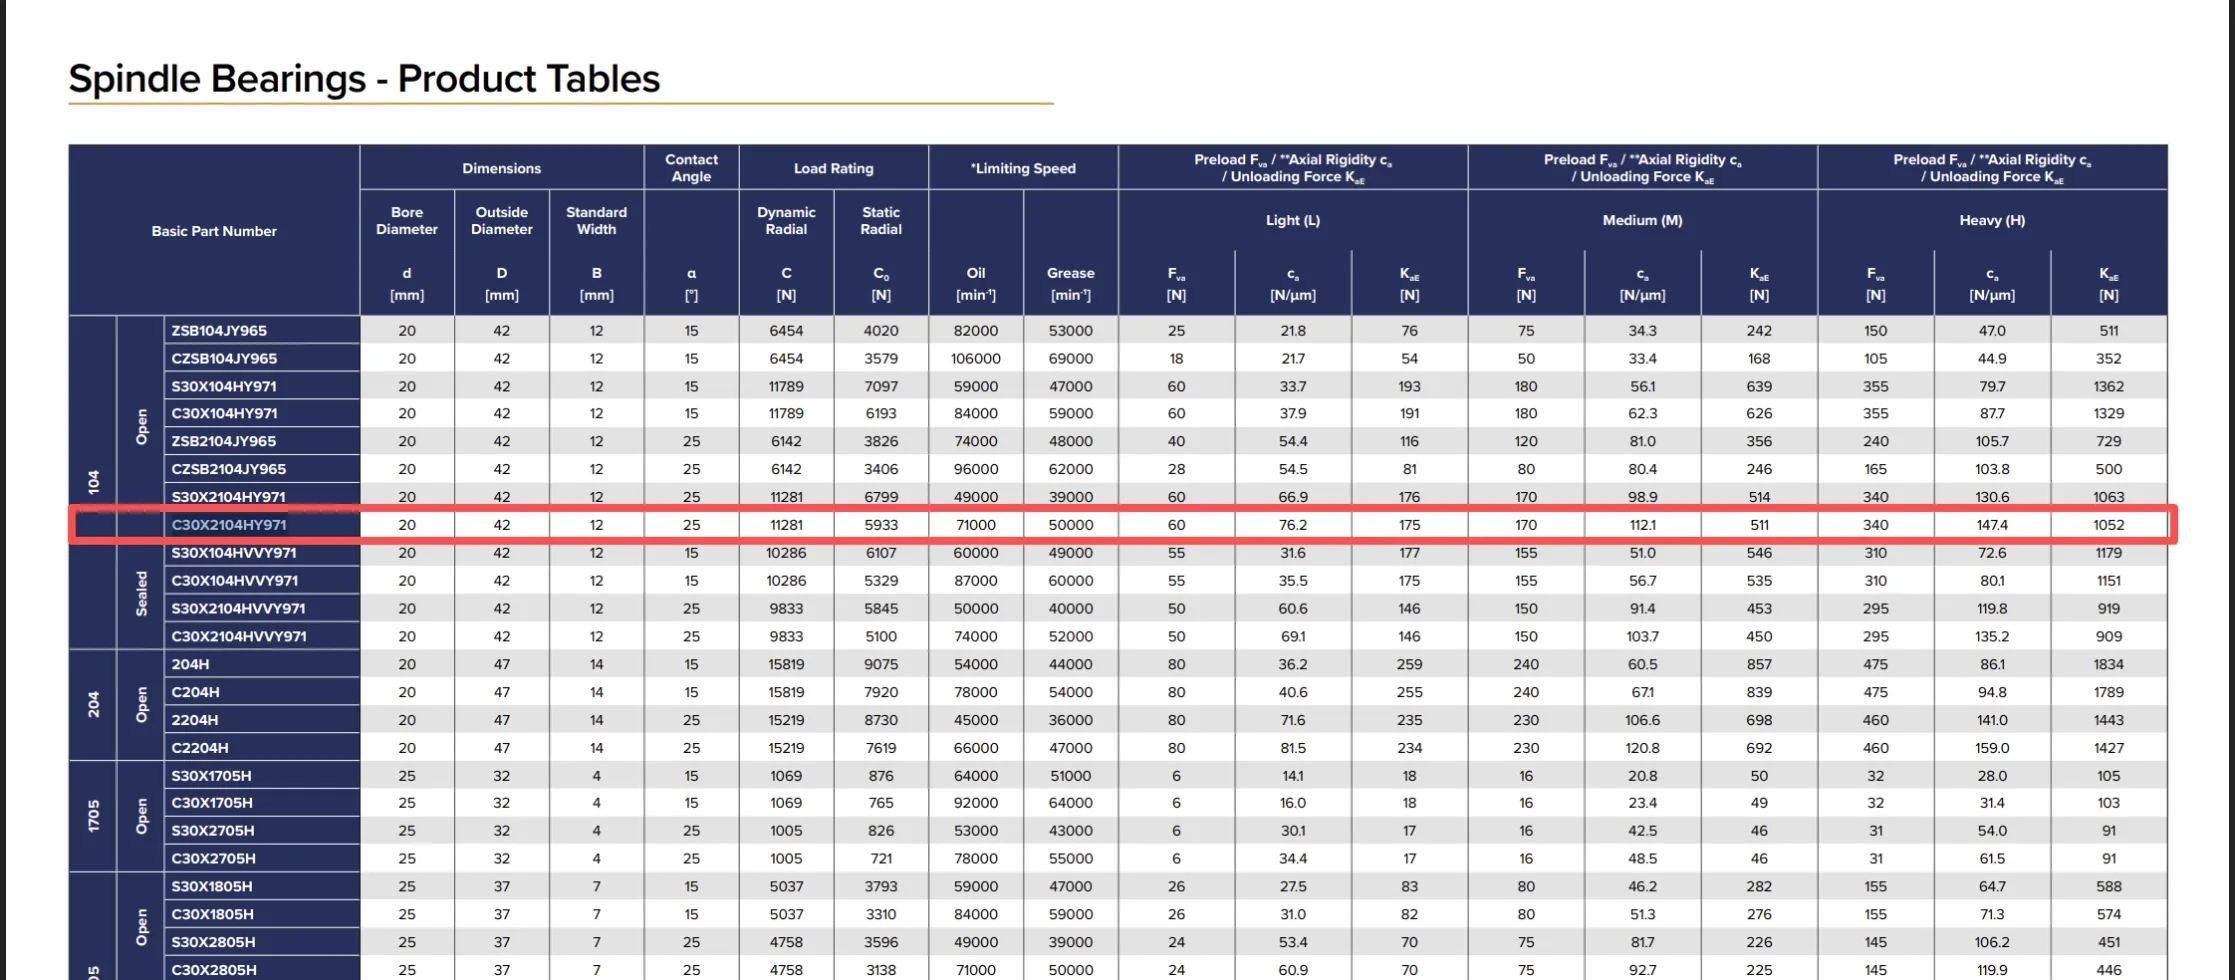Click the Light (L) preload header

point(1293,220)
